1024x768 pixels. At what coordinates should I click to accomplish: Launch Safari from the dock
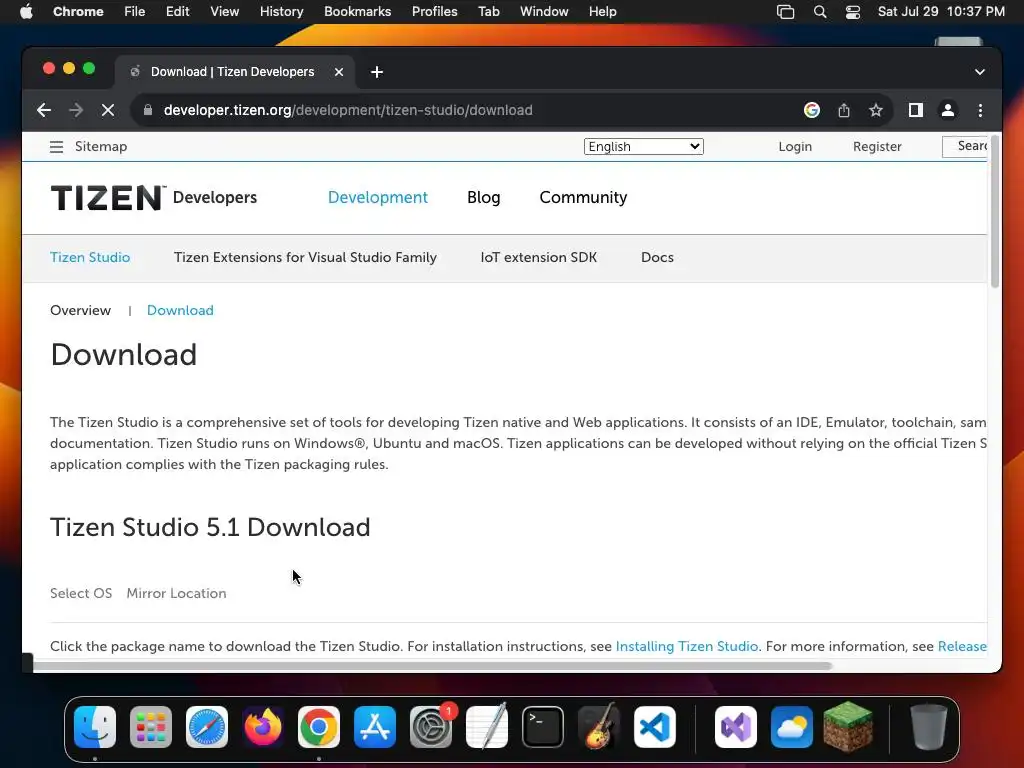click(207, 727)
